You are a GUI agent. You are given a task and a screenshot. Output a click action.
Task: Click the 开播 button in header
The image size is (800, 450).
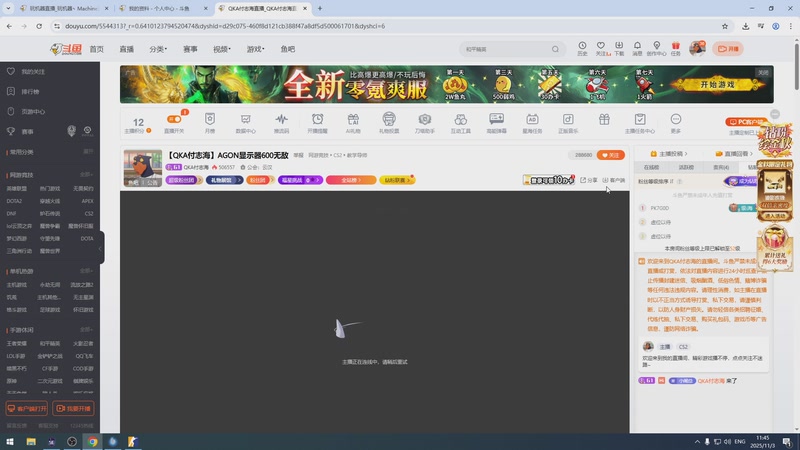coord(728,49)
